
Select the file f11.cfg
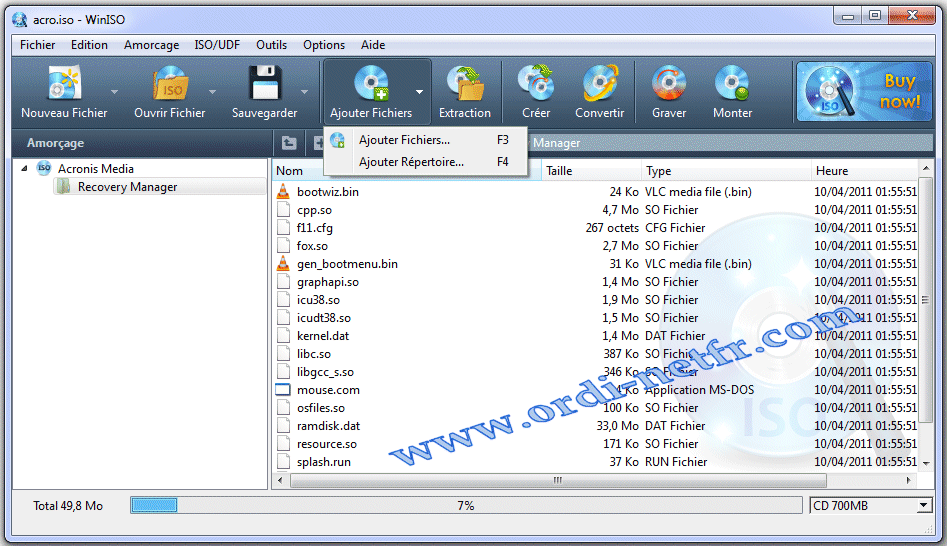point(315,228)
